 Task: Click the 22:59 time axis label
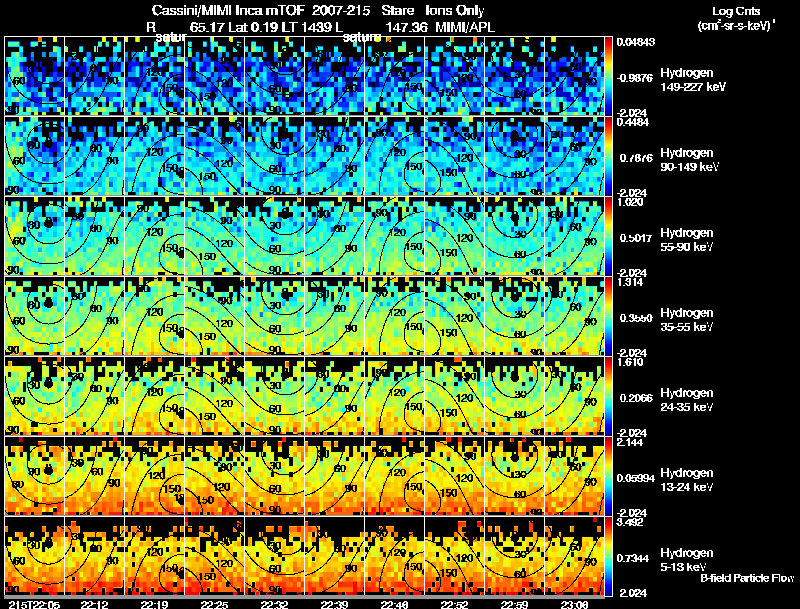(x=514, y=604)
